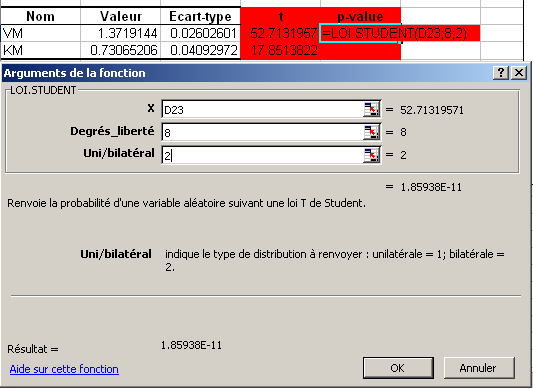Click the range selector icon for Uni/bilatéral field

(x=372, y=155)
